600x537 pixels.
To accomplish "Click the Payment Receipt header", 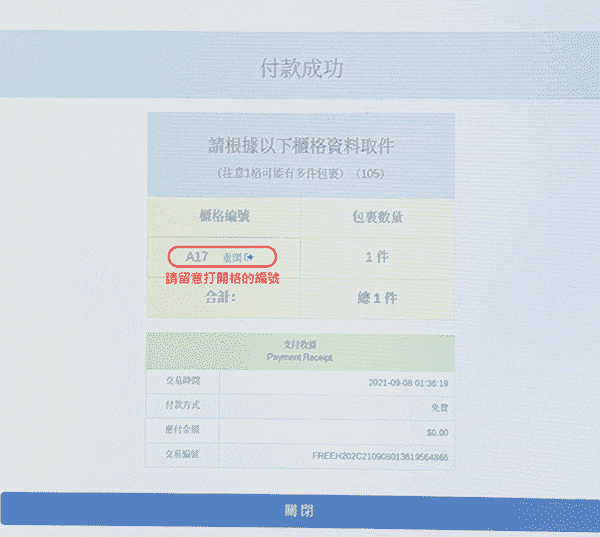I will [300, 351].
